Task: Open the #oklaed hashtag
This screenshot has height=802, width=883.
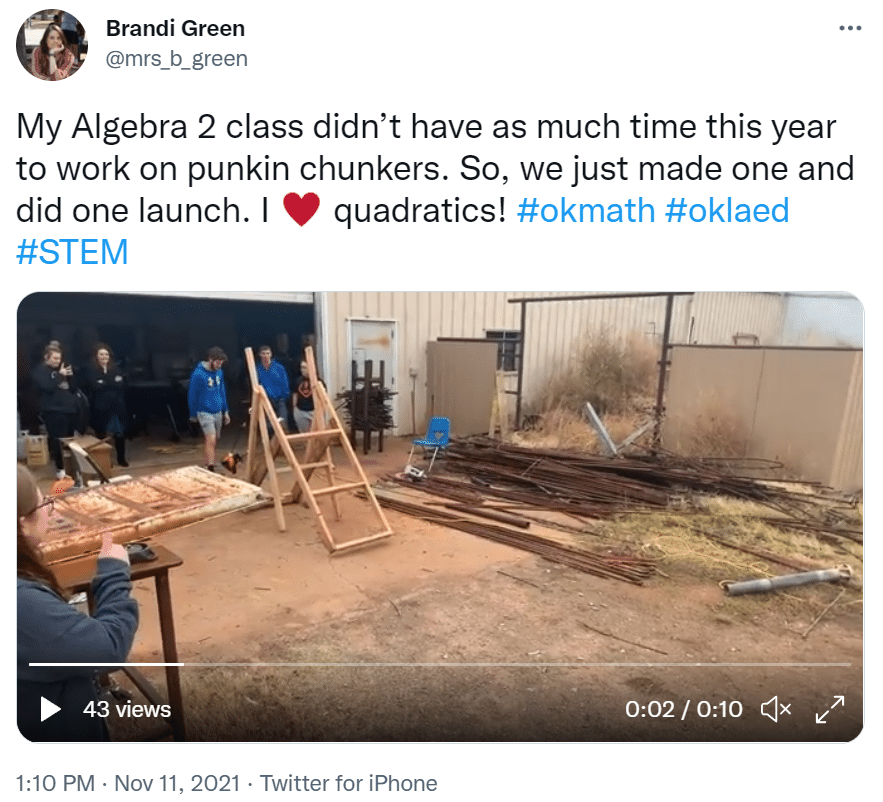Action: 726,210
